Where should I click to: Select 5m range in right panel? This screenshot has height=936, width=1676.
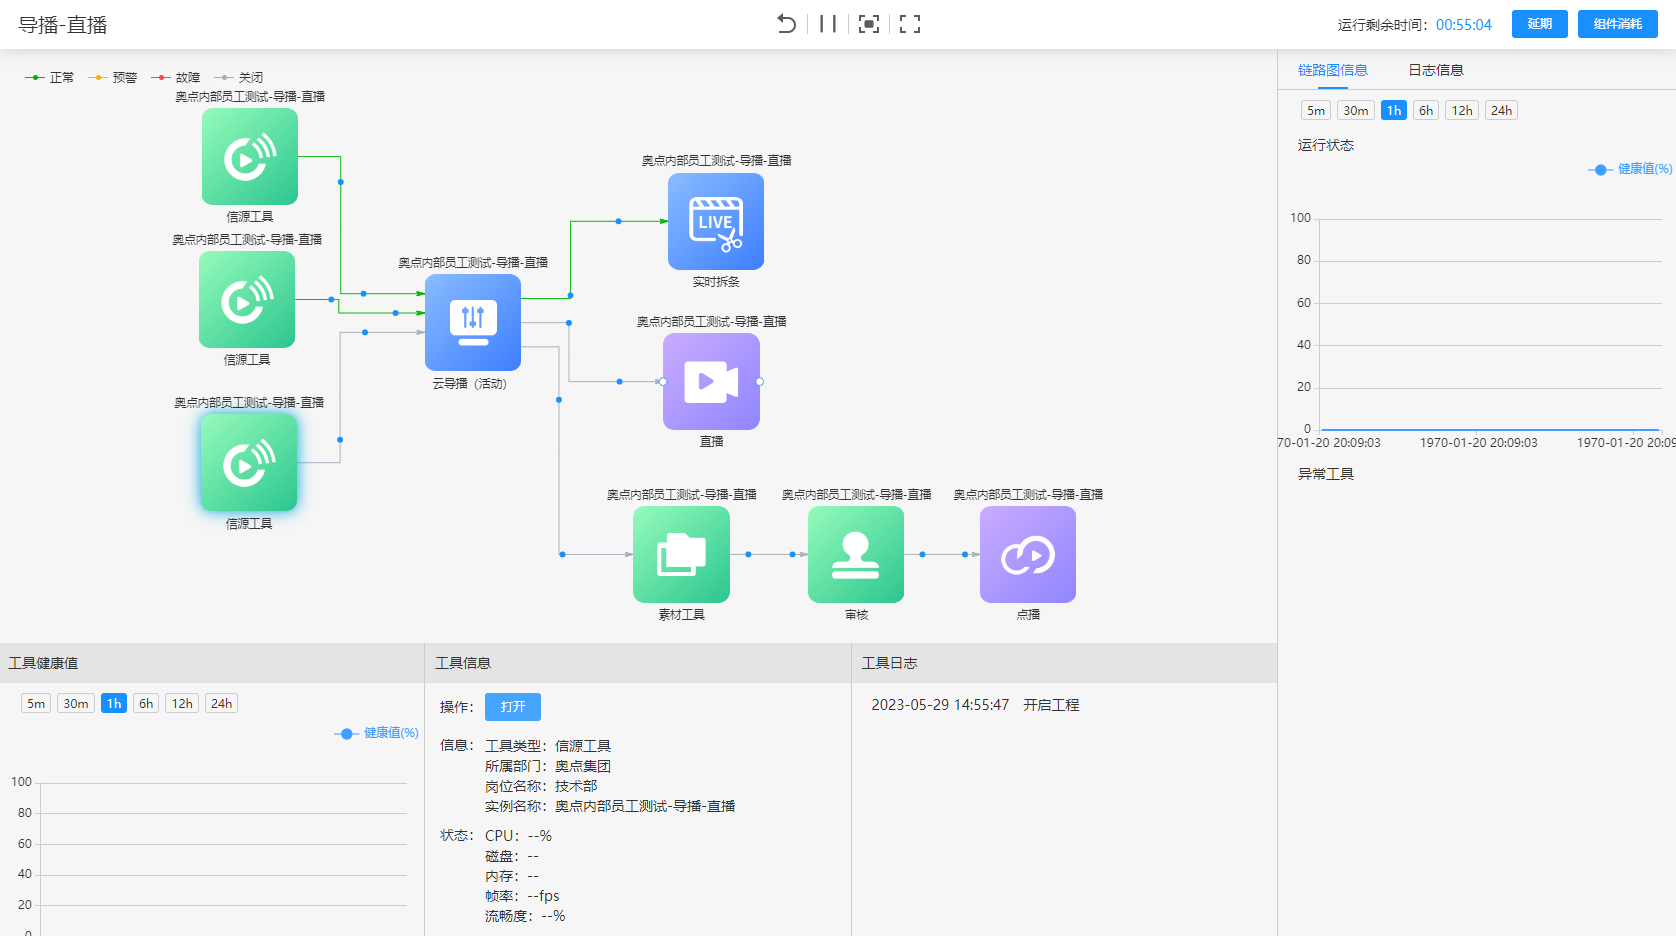pos(1316,110)
